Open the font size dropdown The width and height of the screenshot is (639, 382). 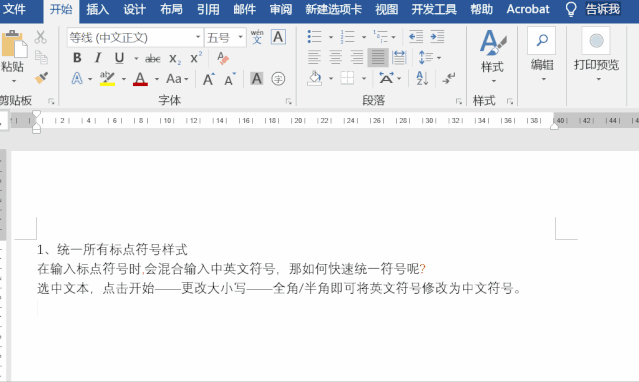pos(240,37)
